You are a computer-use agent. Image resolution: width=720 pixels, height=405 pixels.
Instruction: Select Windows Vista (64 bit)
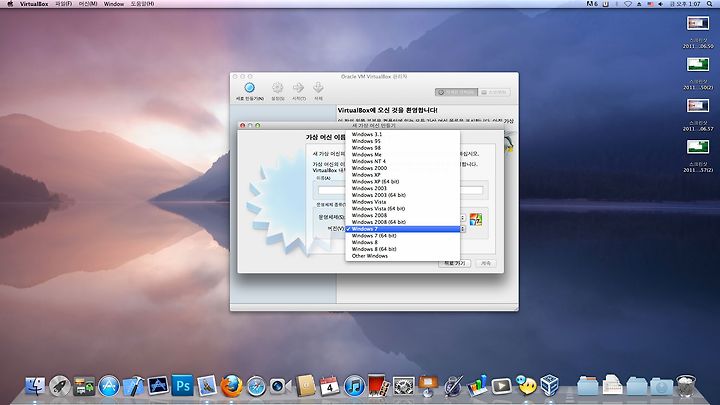point(402,208)
